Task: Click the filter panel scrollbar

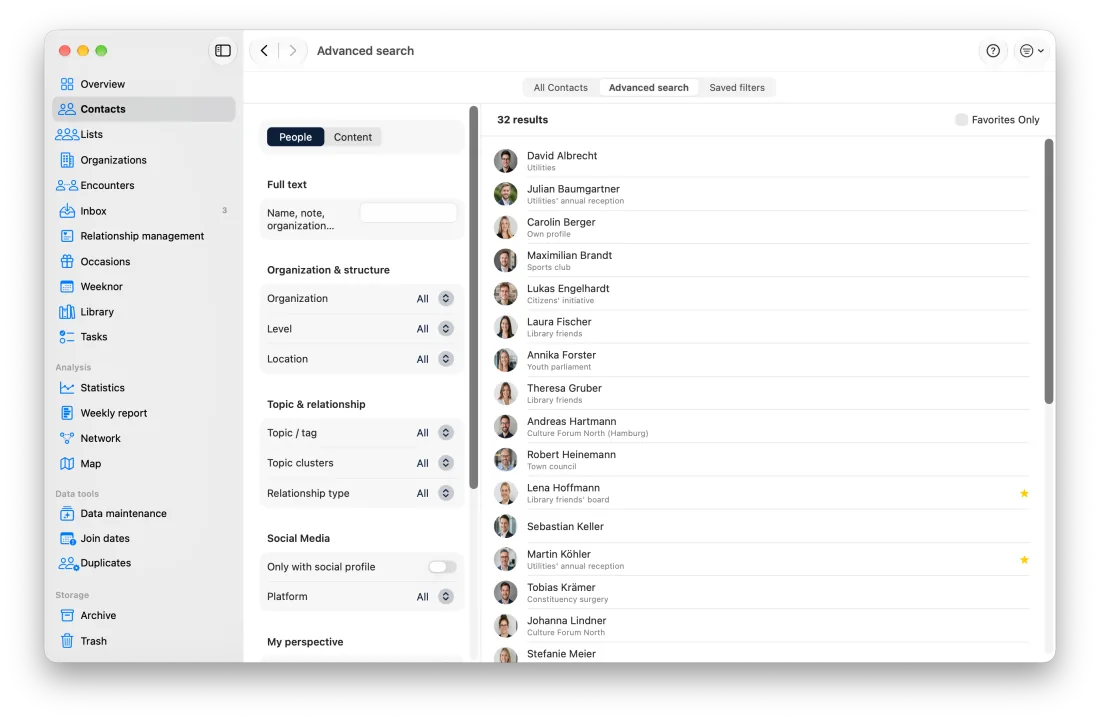Action: 474,297
